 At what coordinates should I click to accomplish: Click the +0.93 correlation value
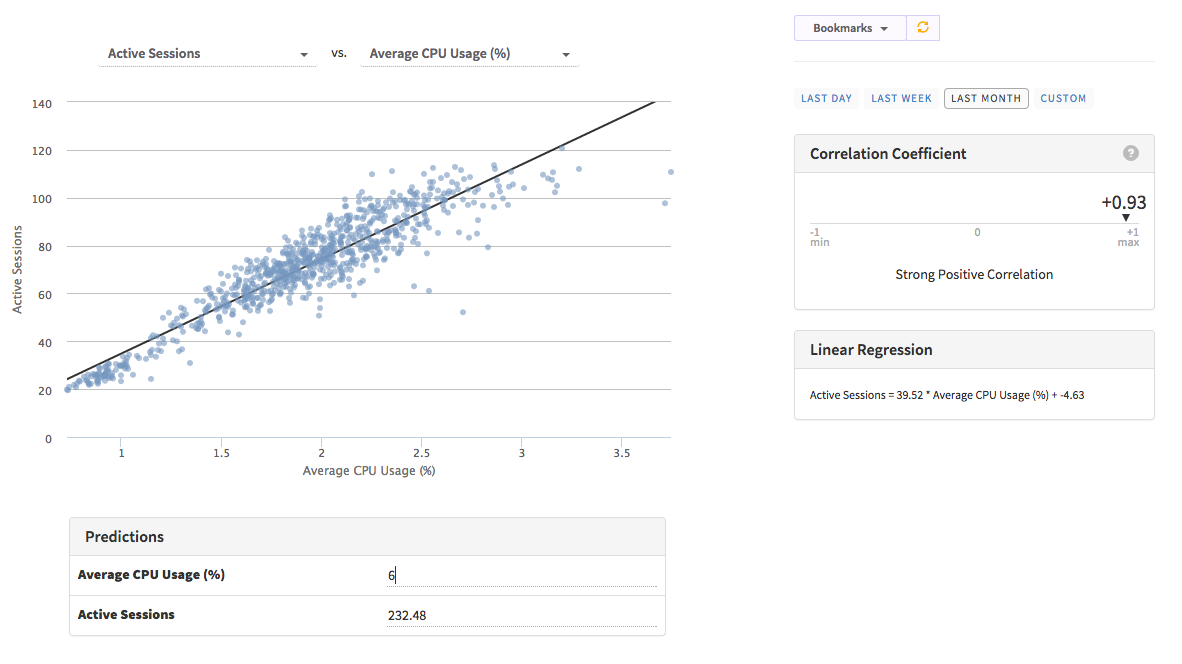(1123, 202)
